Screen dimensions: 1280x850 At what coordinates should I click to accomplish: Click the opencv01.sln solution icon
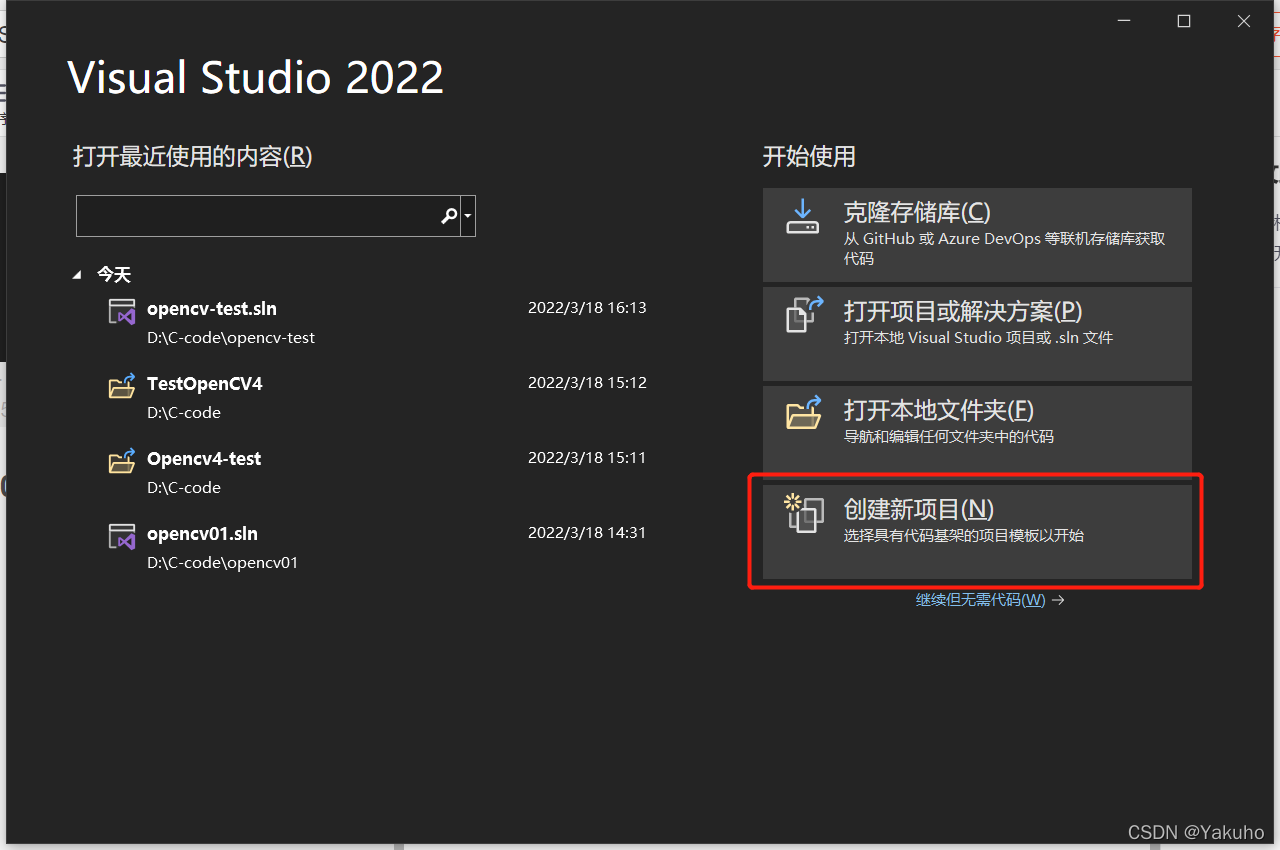pos(122,536)
